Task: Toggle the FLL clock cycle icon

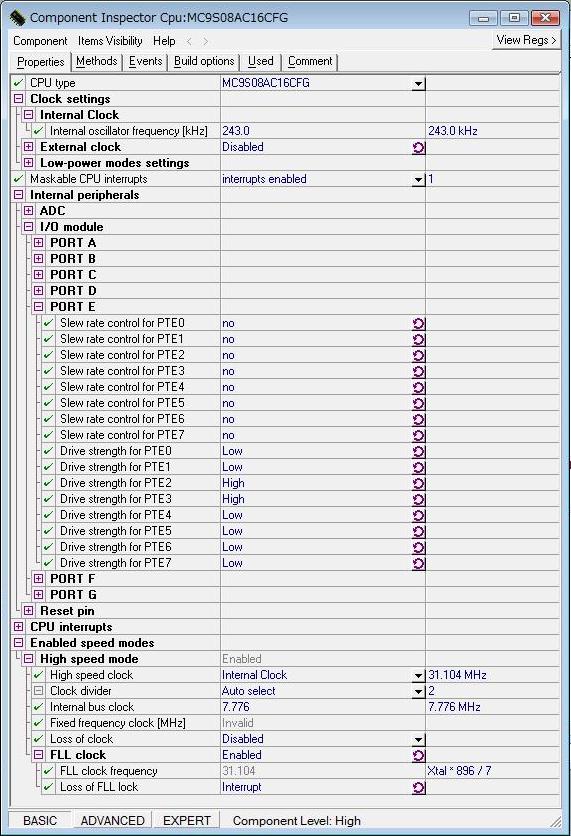Action: (x=419, y=755)
